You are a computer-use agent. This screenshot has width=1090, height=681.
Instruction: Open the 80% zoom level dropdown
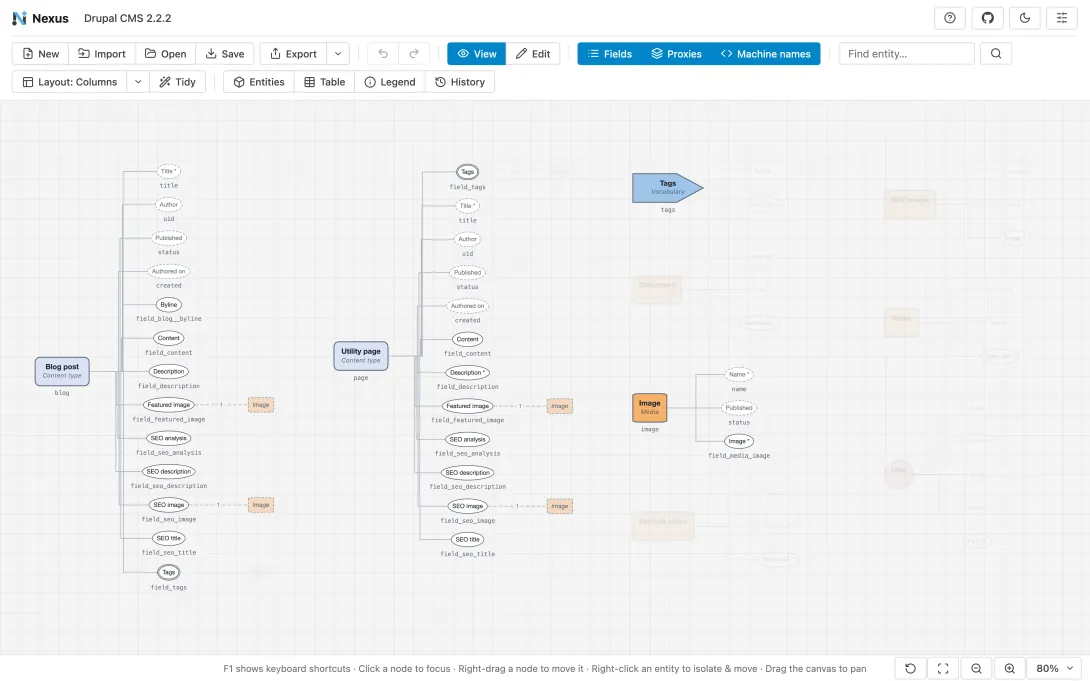[x=1055, y=668]
